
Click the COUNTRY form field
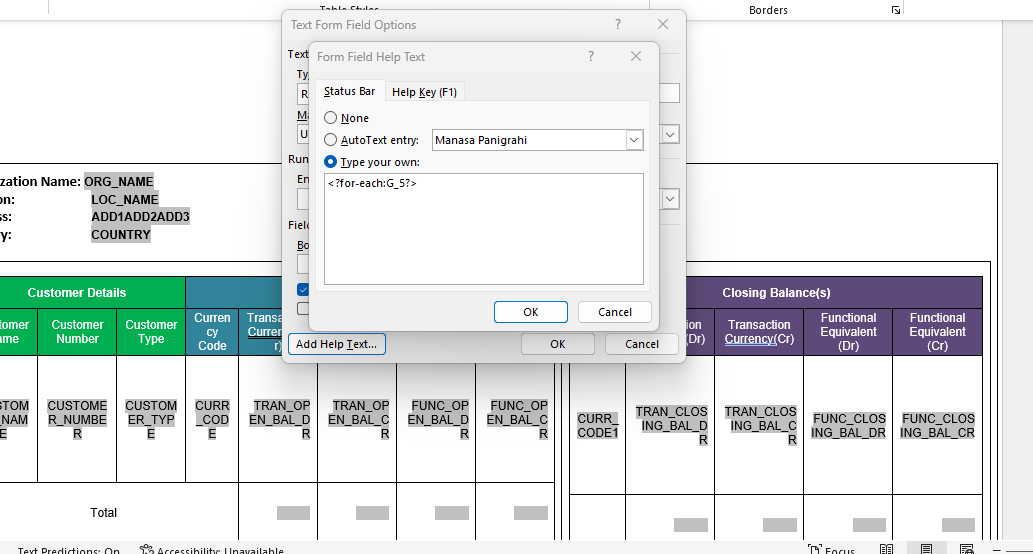(x=121, y=235)
